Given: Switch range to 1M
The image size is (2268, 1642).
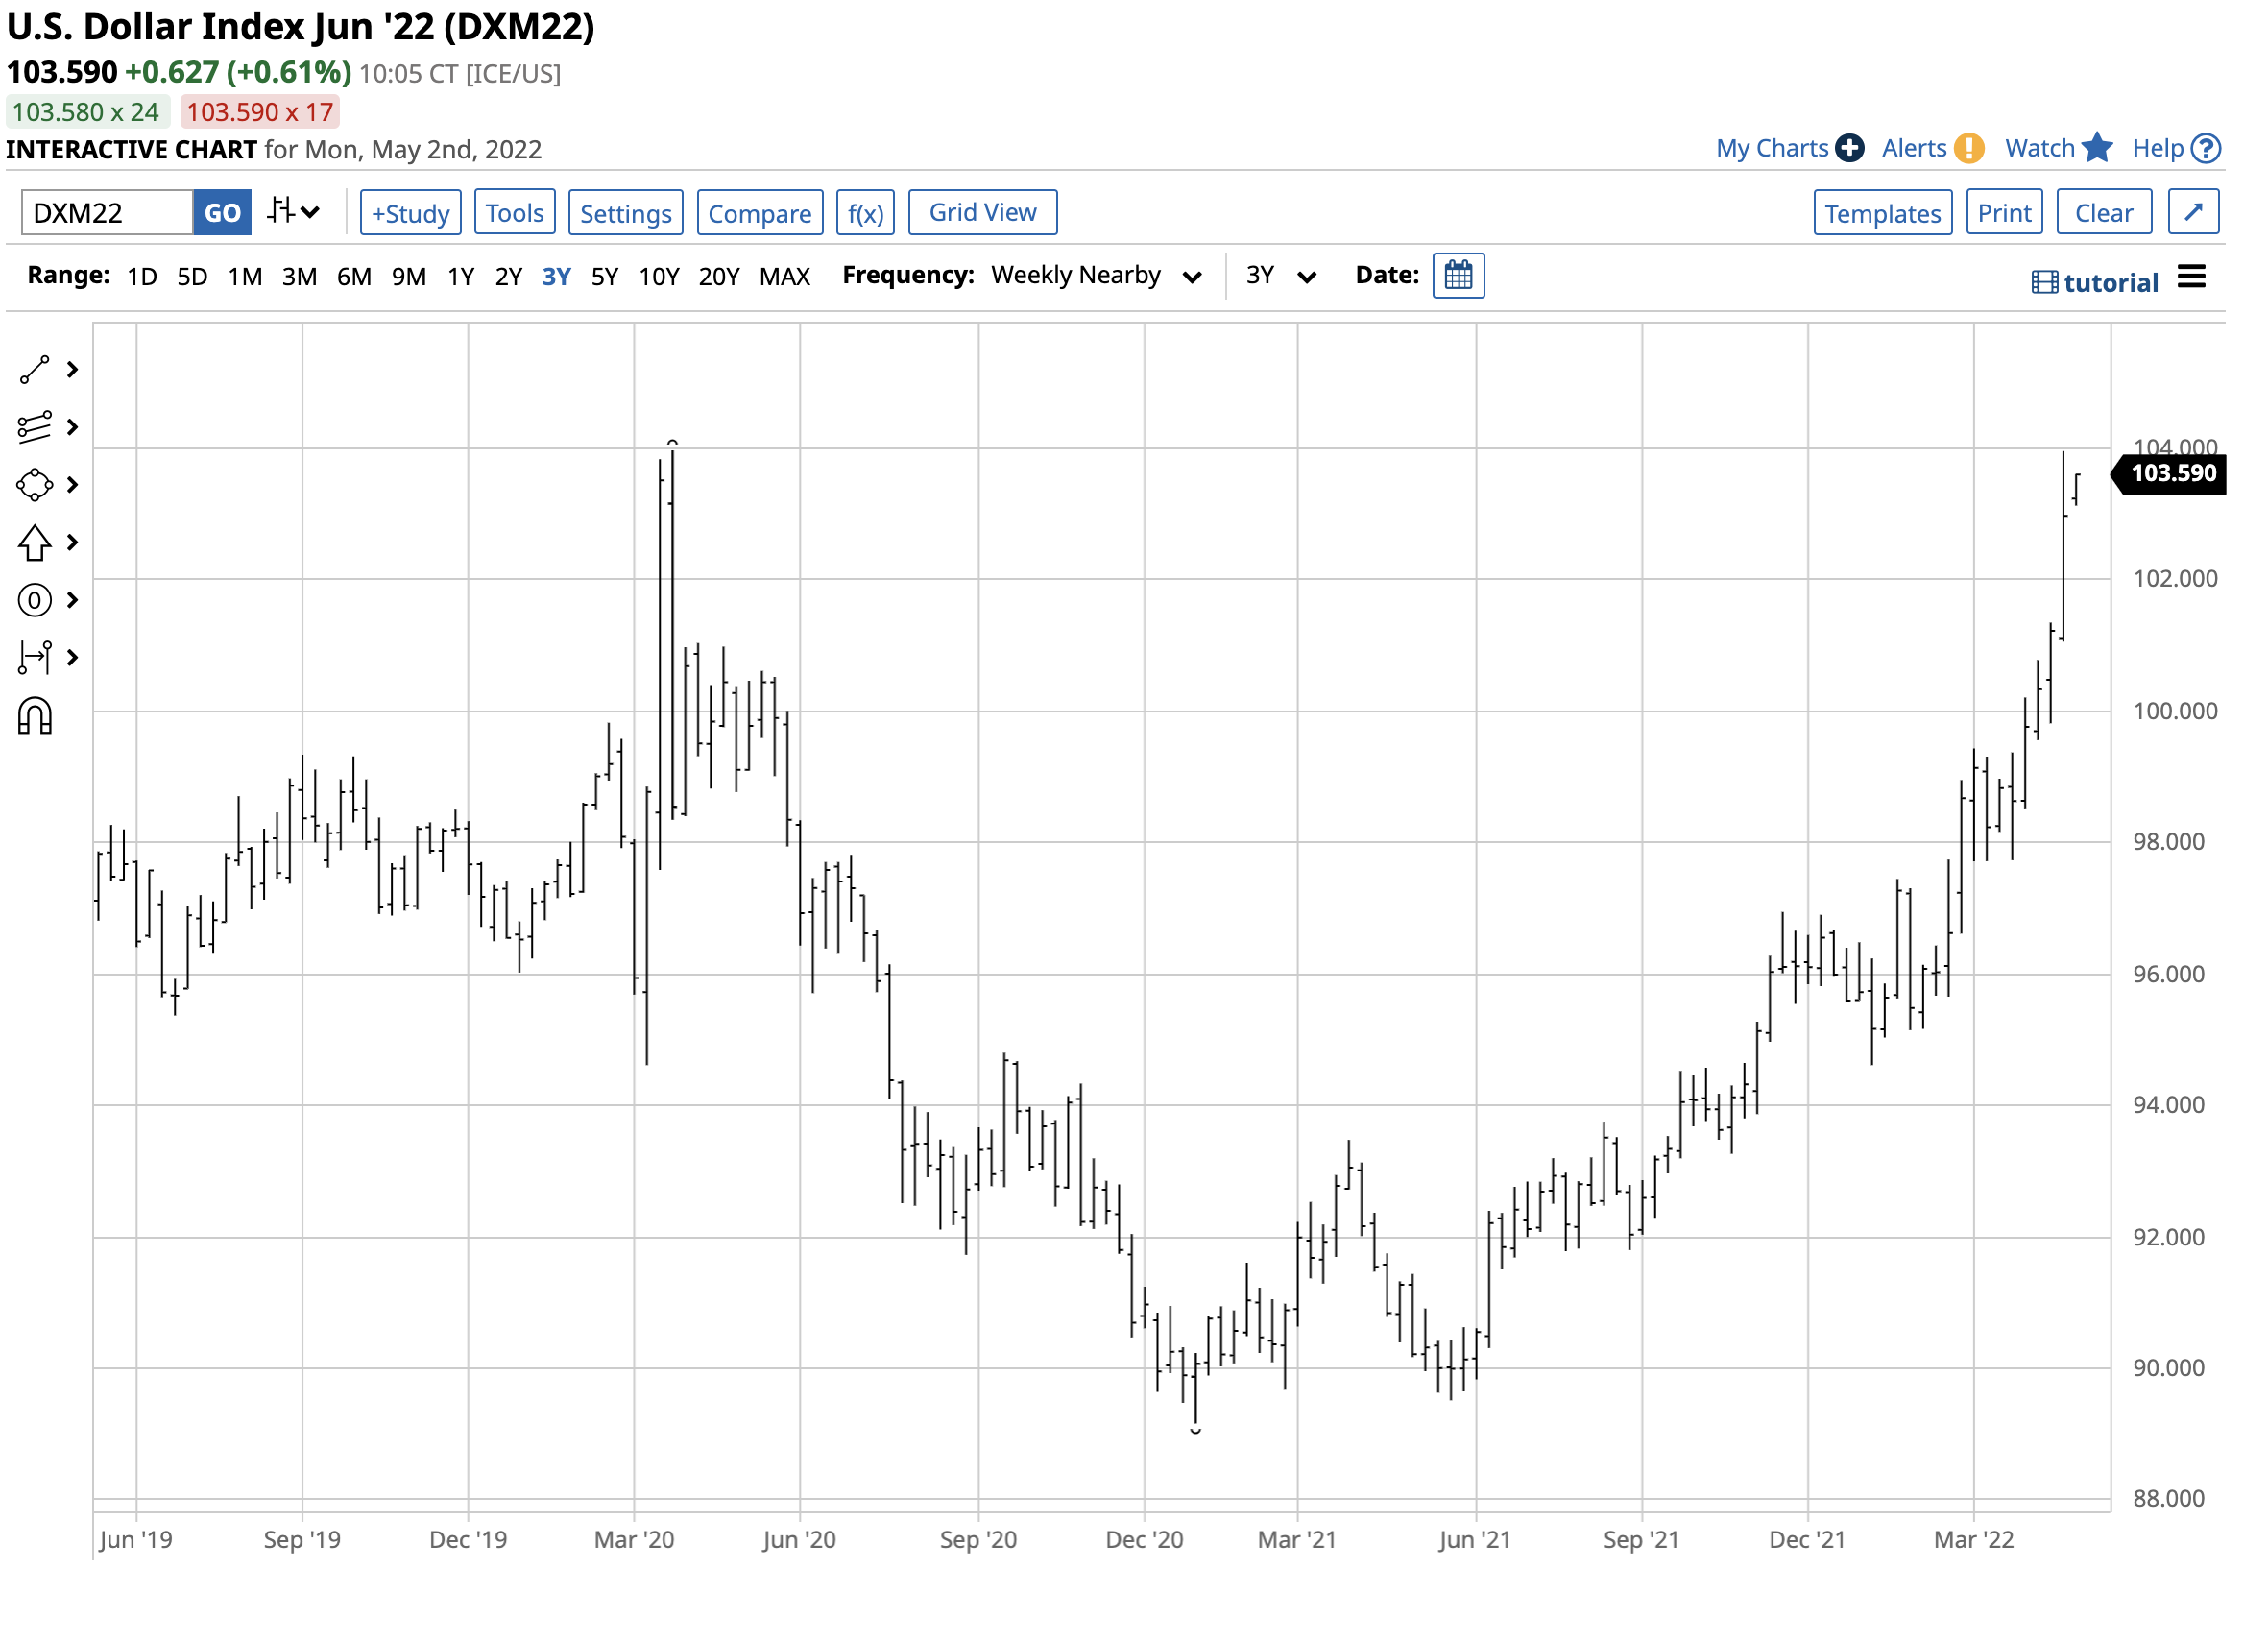Looking at the screenshot, I should click(245, 277).
